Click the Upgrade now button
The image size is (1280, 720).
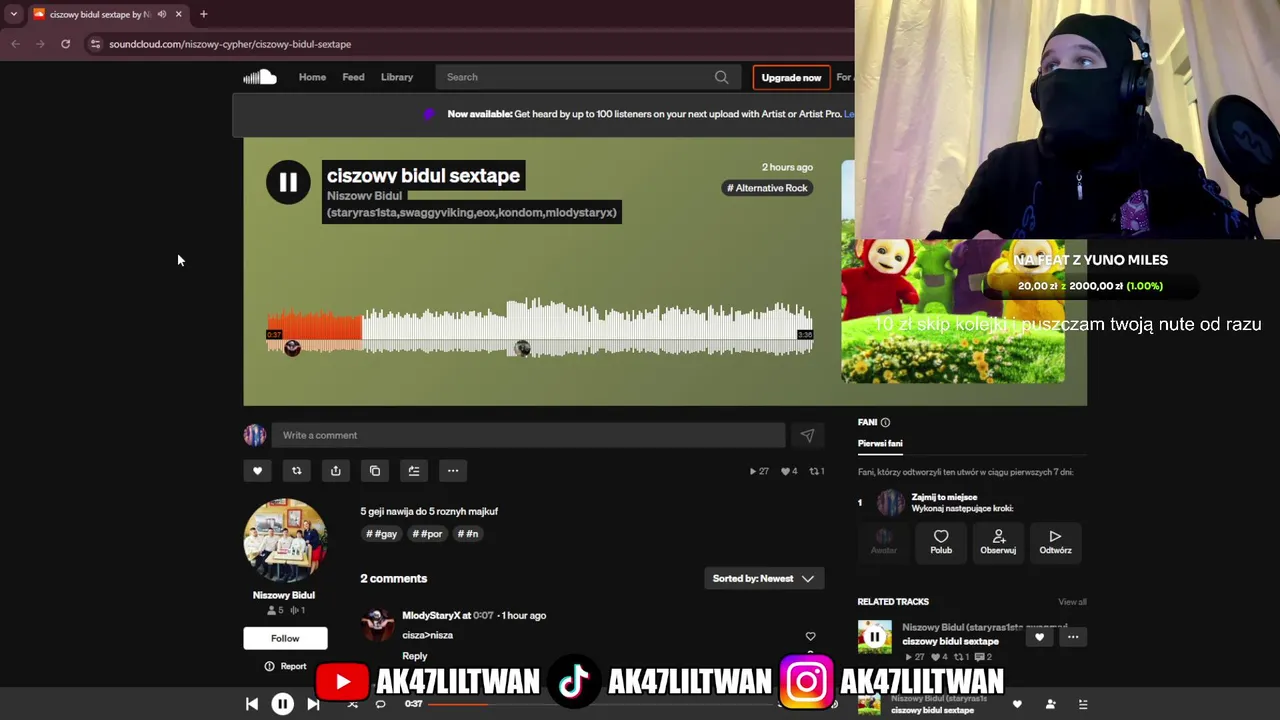point(791,77)
